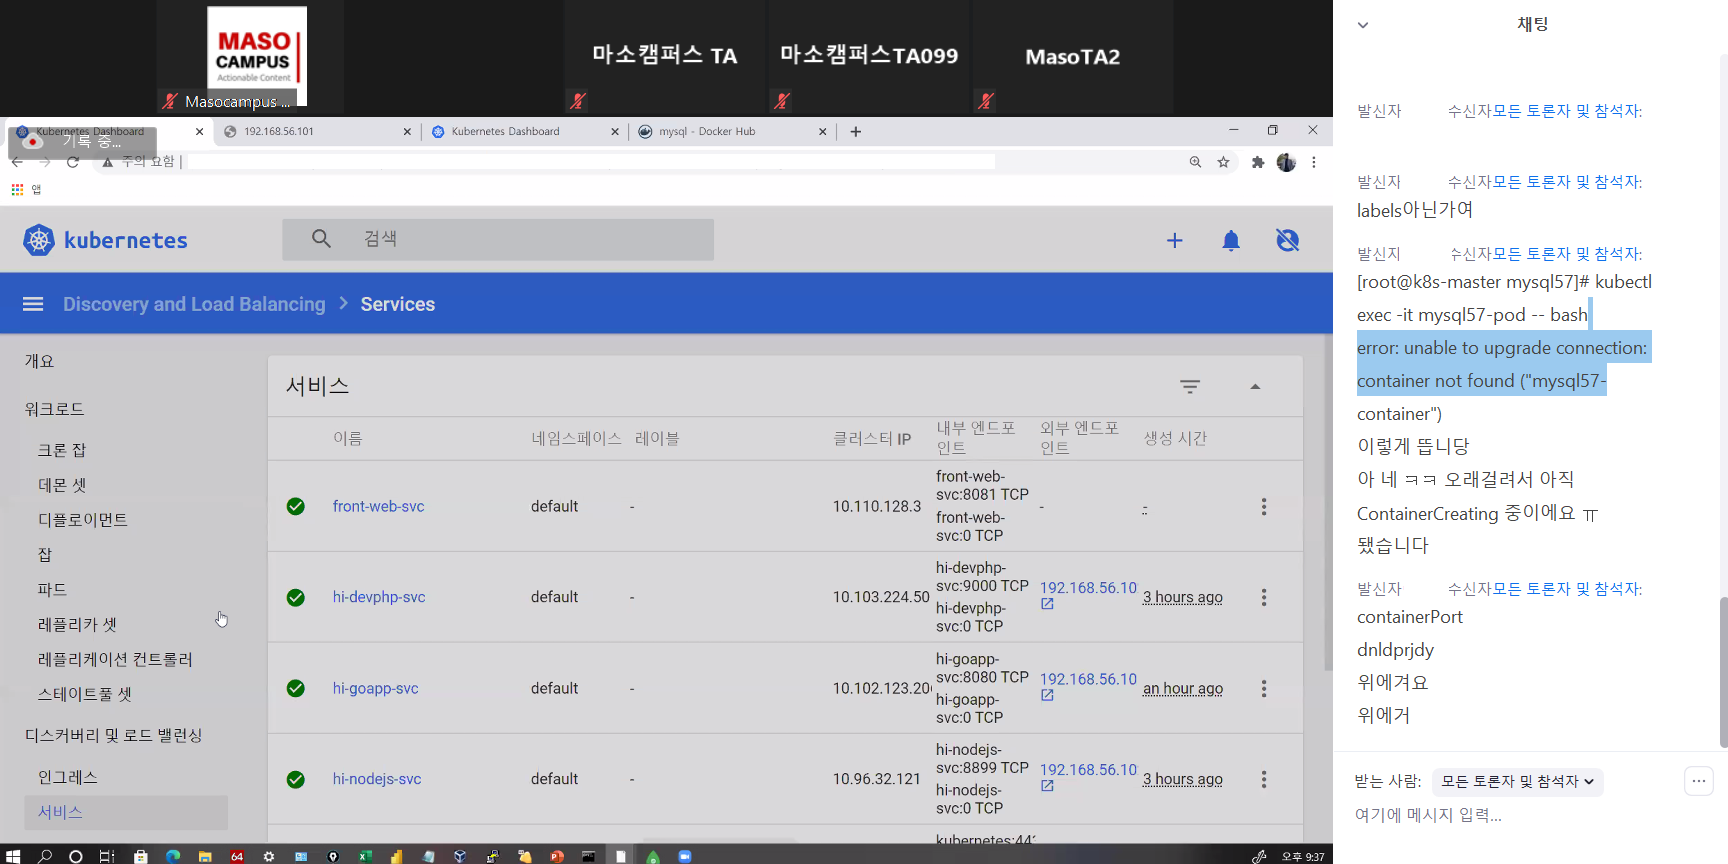Click the browser extensions puzzle icon
1728x864 pixels.
(x=1257, y=162)
